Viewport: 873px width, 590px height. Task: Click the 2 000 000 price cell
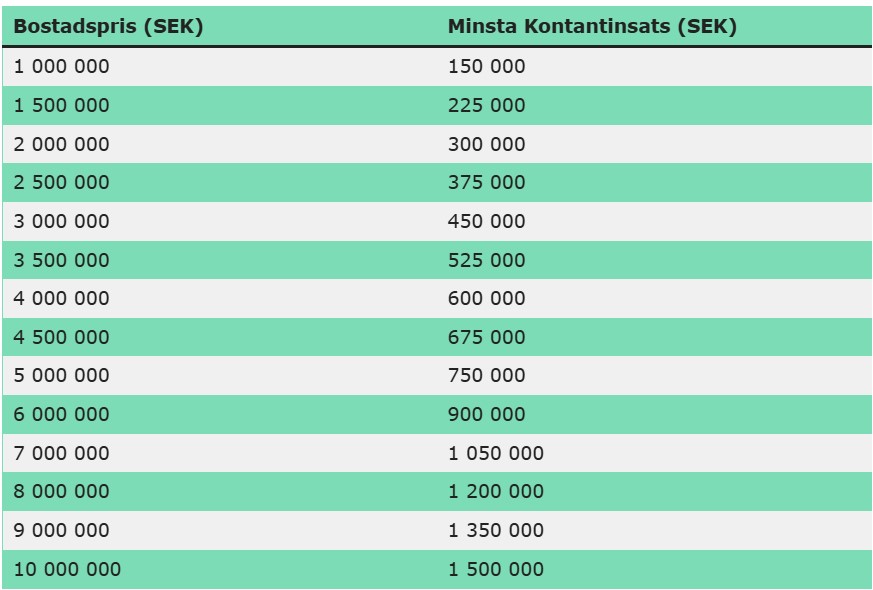pyautogui.click(x=62, y=144)
